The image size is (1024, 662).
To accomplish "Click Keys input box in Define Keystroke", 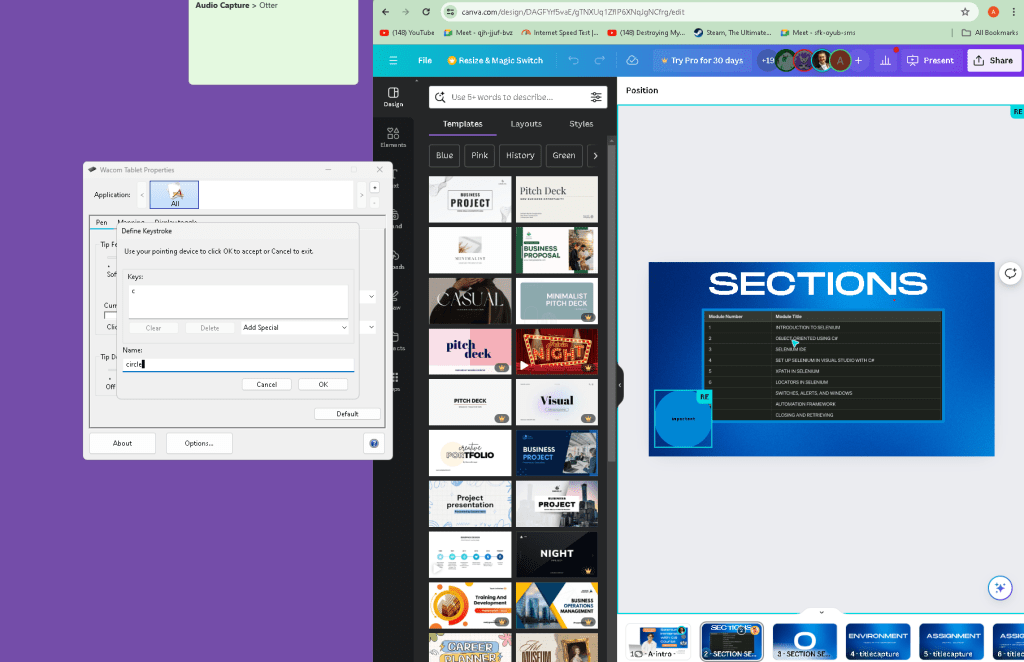I will pyautogui.click(x=238, y=302).
